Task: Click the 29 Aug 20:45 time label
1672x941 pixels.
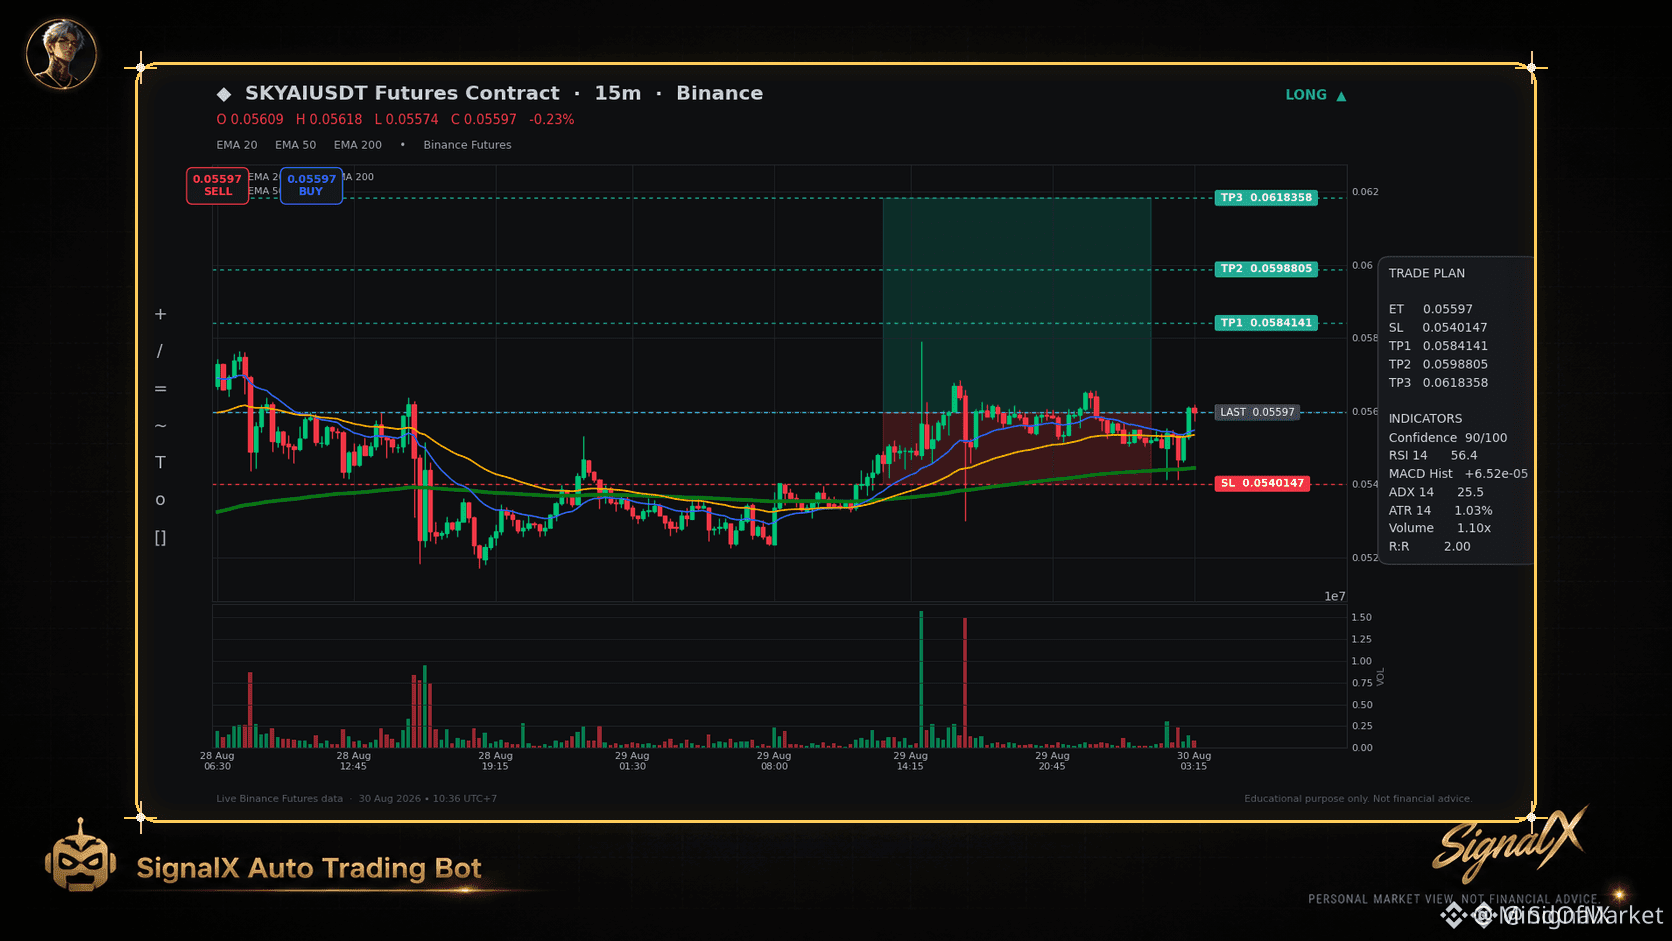Action: [1052, 761]
